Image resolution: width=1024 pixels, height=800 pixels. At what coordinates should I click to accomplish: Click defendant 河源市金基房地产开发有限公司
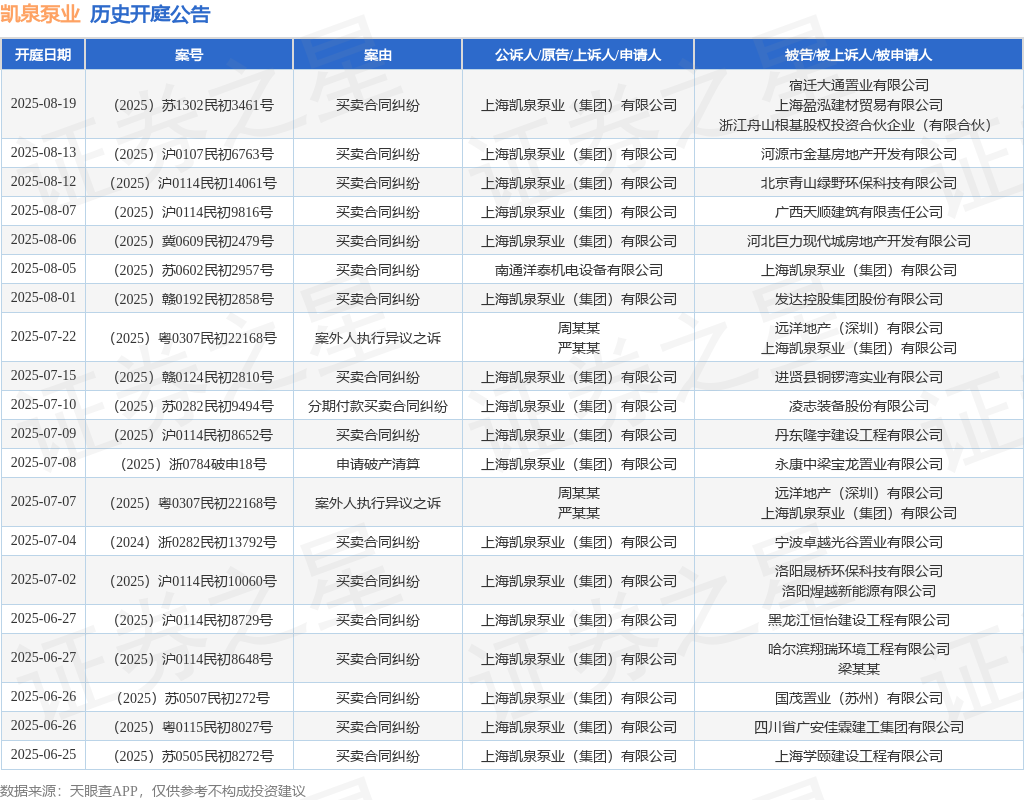click(858, 154)
